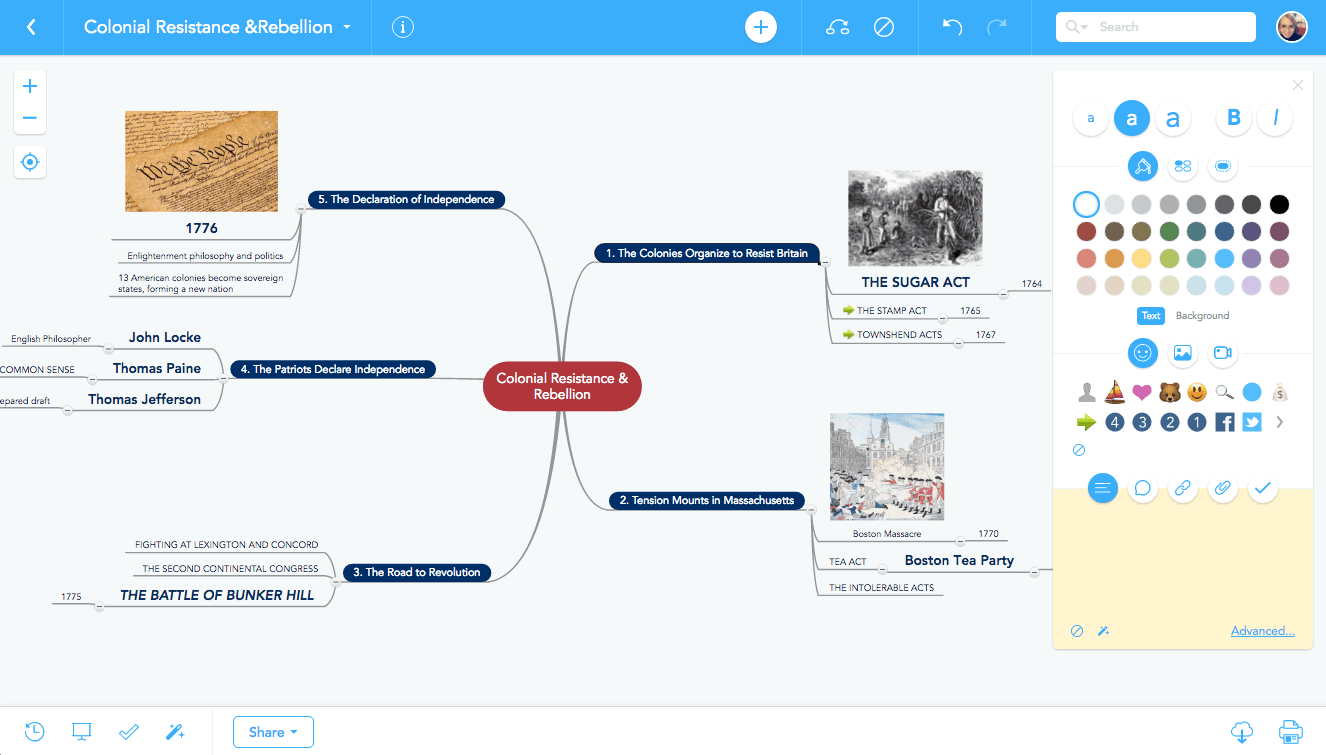
Task: Go back with the left chevron
Action: (x=31, y=27)
